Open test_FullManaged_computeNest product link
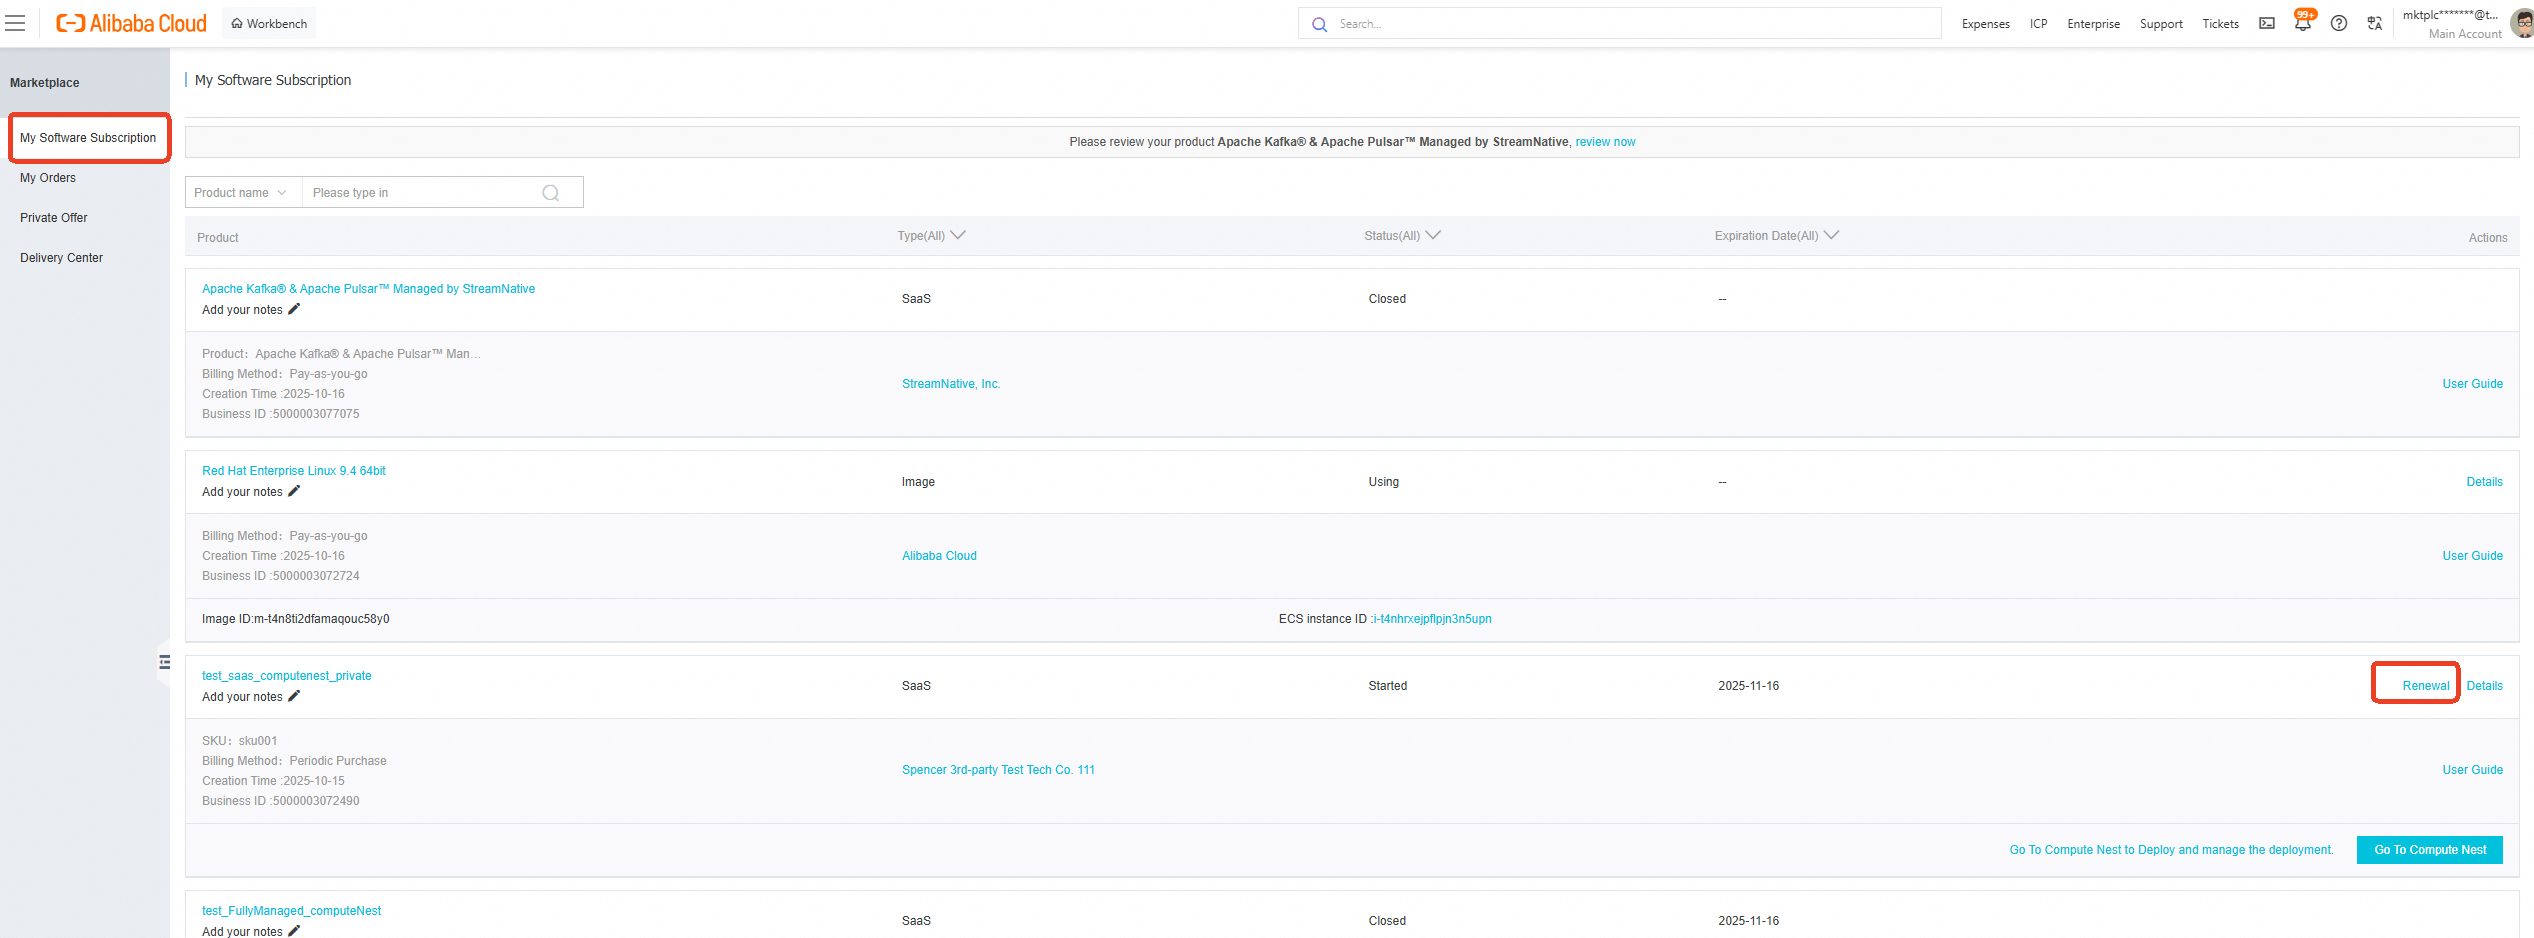 pos(292,911)
